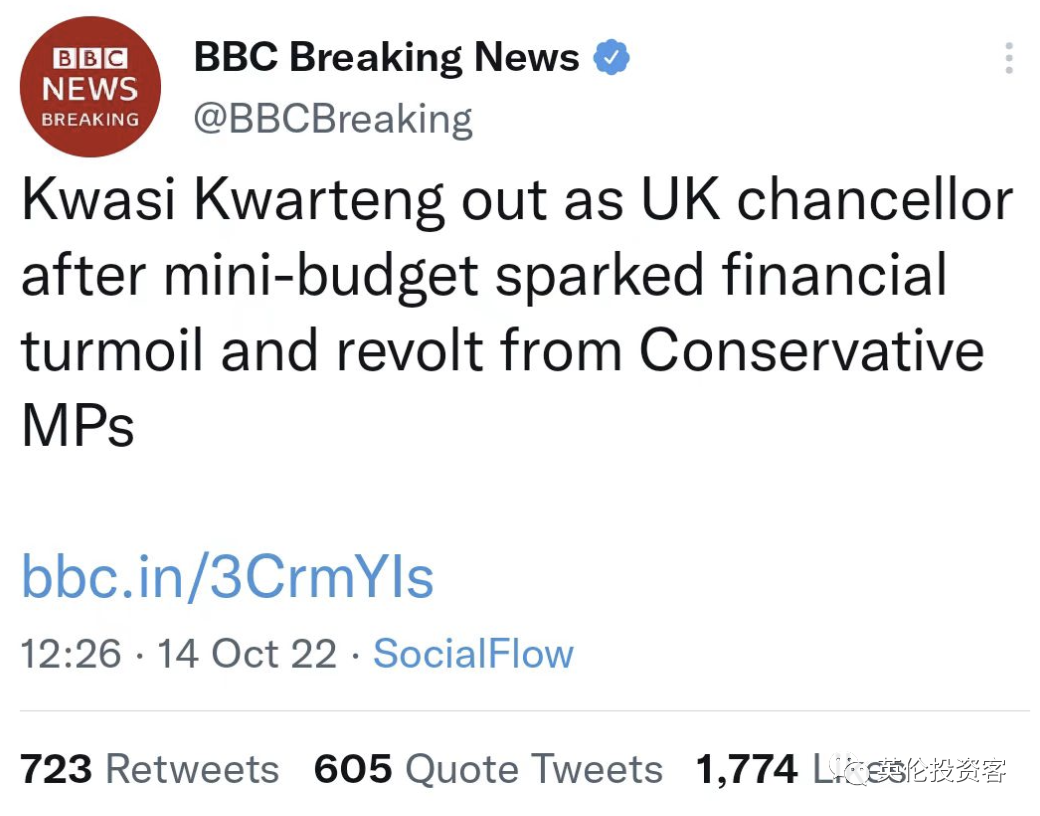Click the 英伦投资客 watermark text
The image size is (1040, 816).
pyautogui.click(x=941, y=770)
